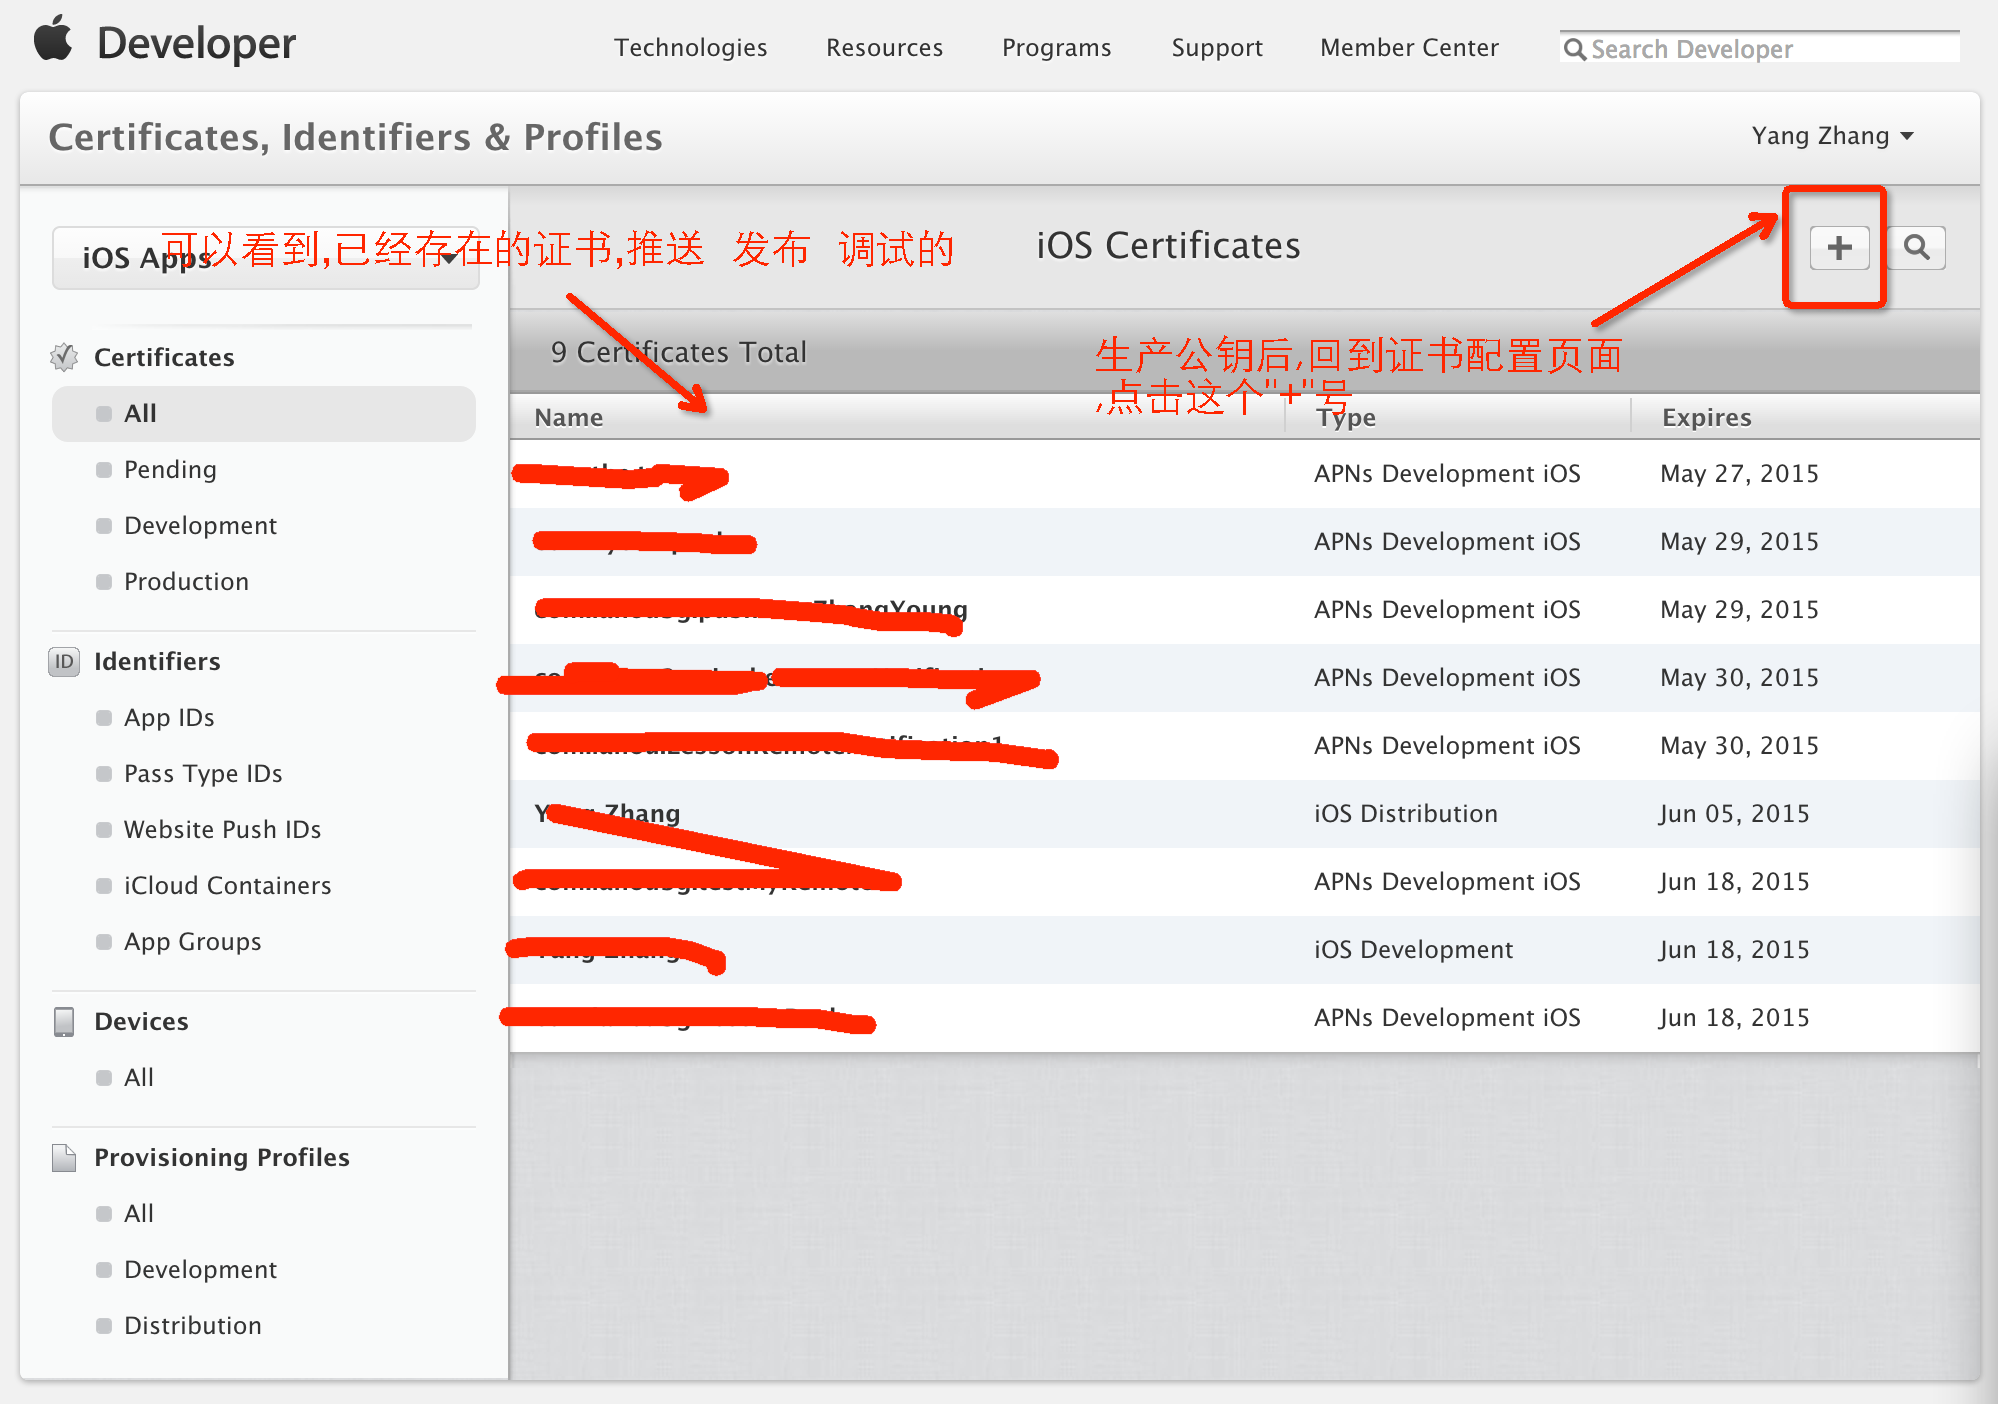
Task: Open the Resources menu
Action: (884, 47)
